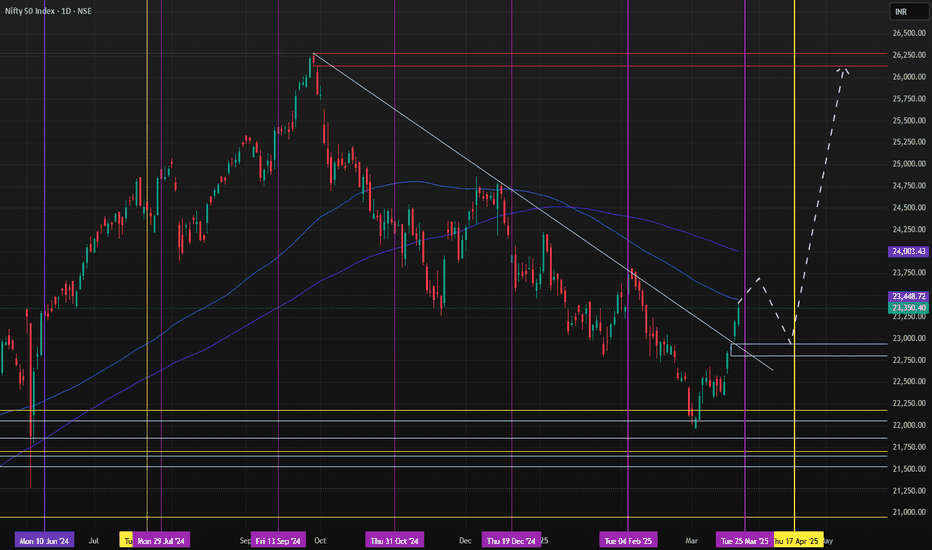The height and width of the screenshot is (550, 932).
Task: Click the 23,448.72 purple price label
Action: point(908,296)
